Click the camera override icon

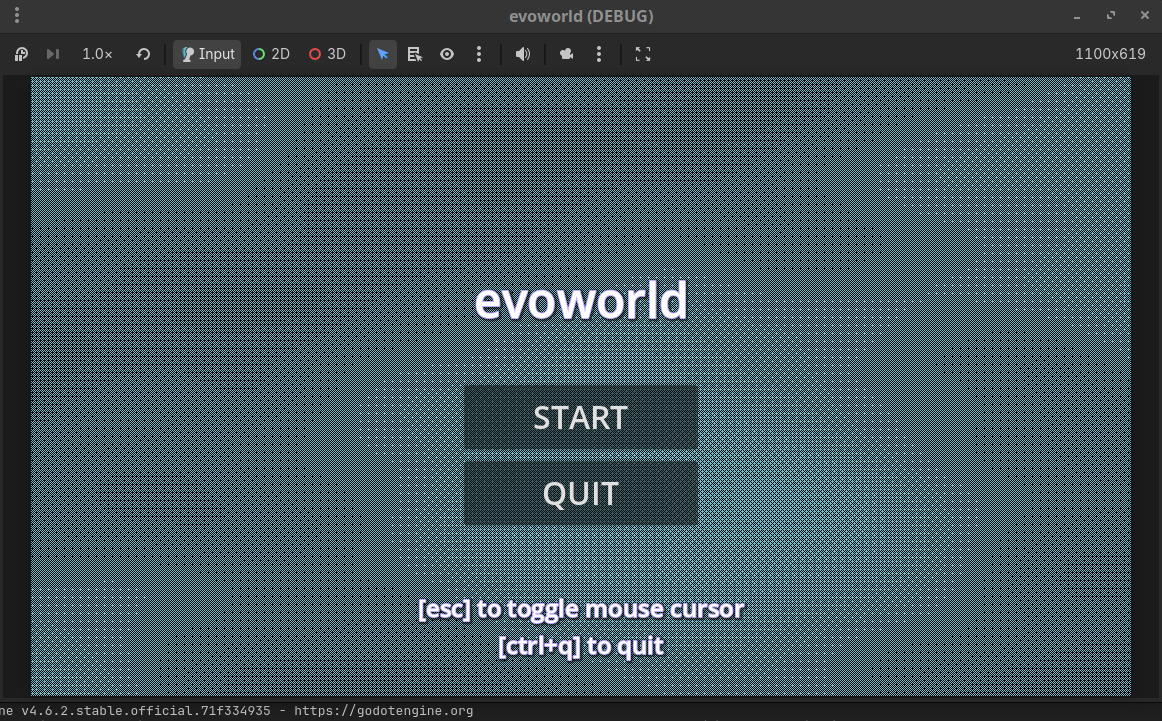point(567,54)
